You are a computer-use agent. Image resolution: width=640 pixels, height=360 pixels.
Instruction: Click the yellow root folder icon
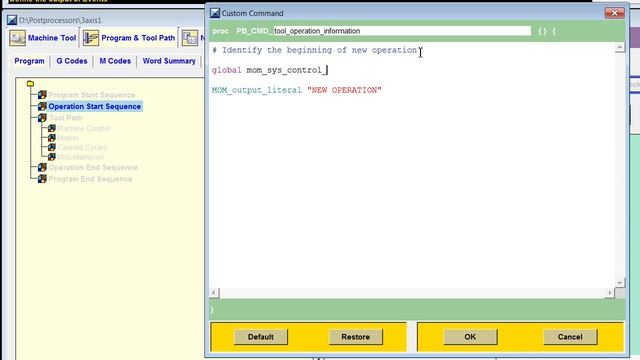[30, 84]
